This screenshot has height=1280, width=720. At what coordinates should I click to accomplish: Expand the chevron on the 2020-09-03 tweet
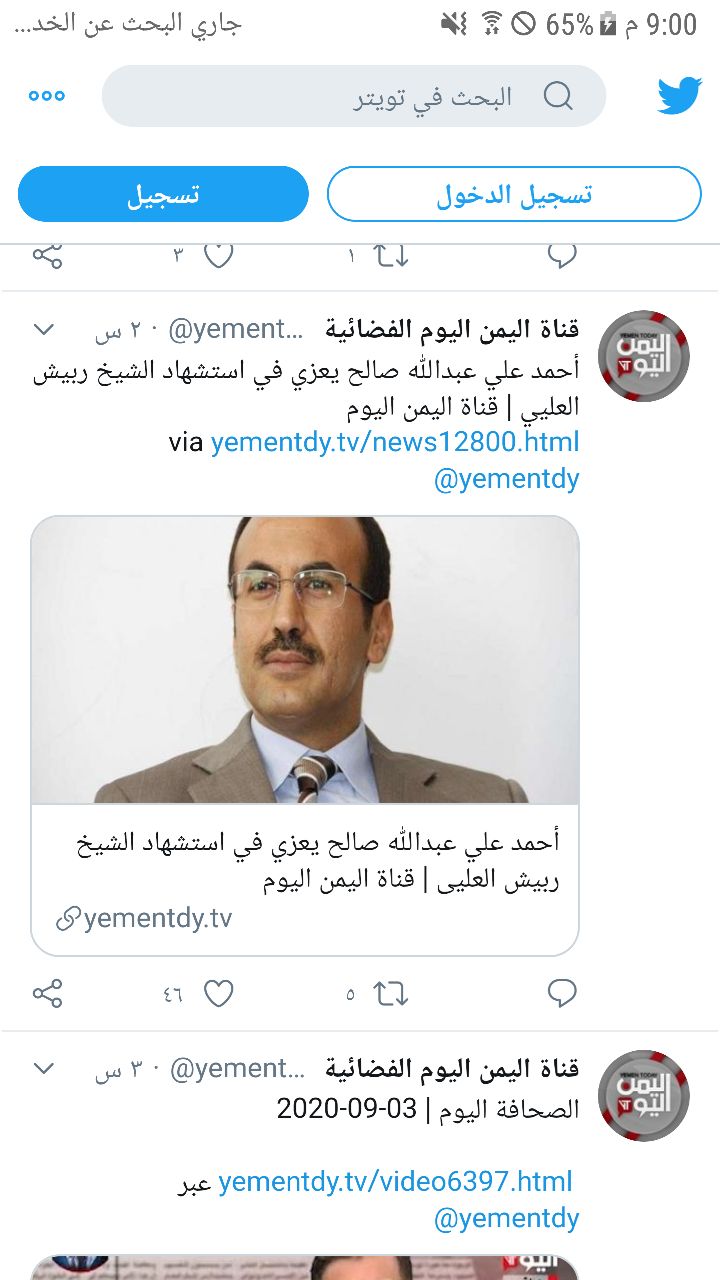pos(44,1068)
